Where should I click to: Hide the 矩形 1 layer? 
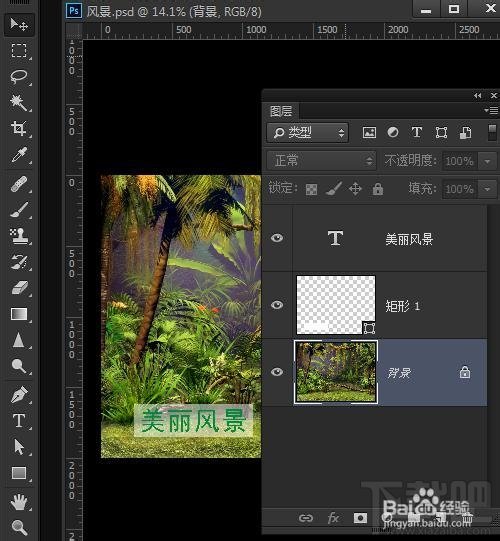point(277,305)
